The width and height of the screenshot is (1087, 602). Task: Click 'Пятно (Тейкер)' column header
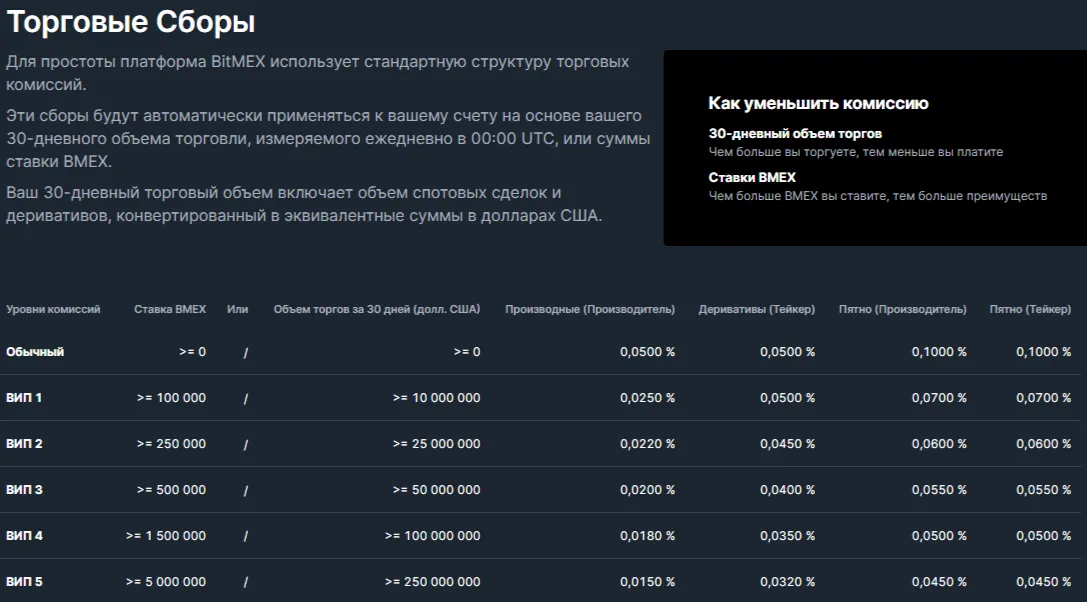(x=1030, y=309)
